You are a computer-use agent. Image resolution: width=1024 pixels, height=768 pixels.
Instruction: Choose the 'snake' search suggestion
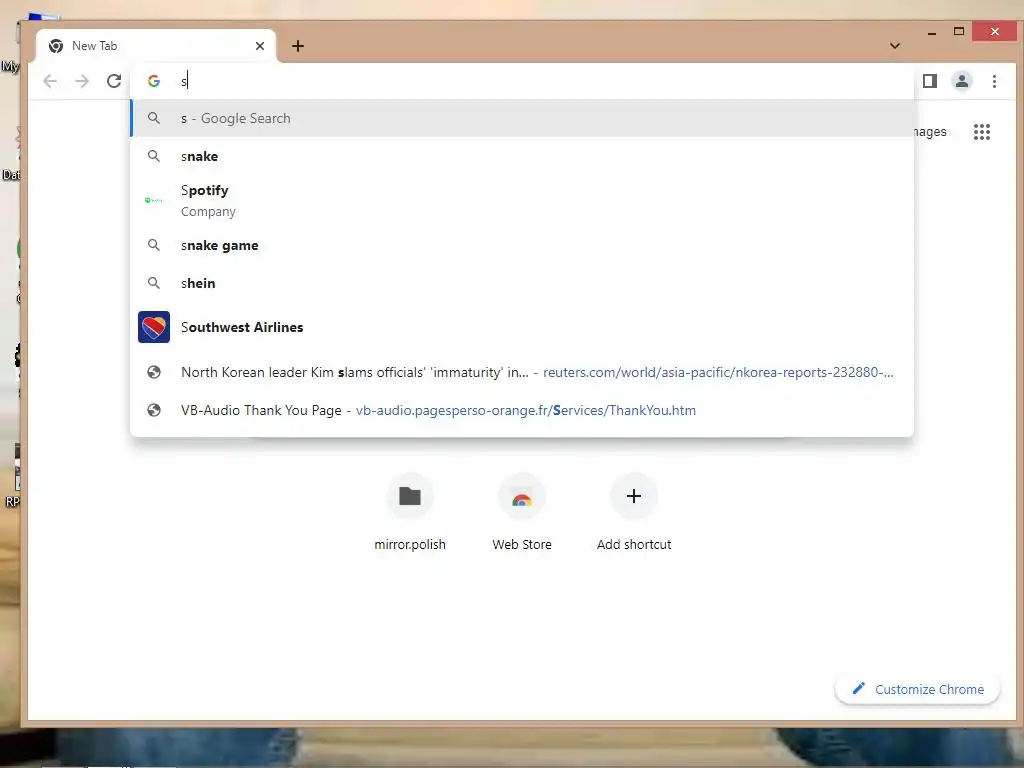(522, 156)
